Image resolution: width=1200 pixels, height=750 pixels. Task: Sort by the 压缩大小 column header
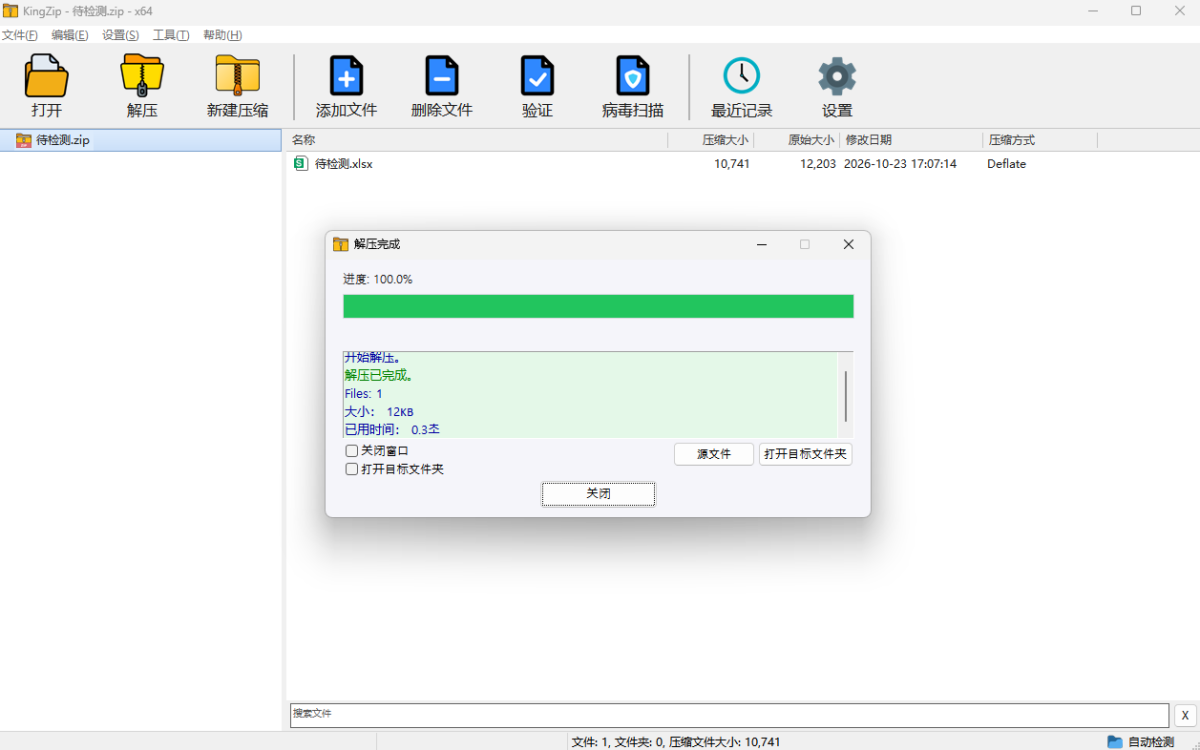(x=711, y=140)
